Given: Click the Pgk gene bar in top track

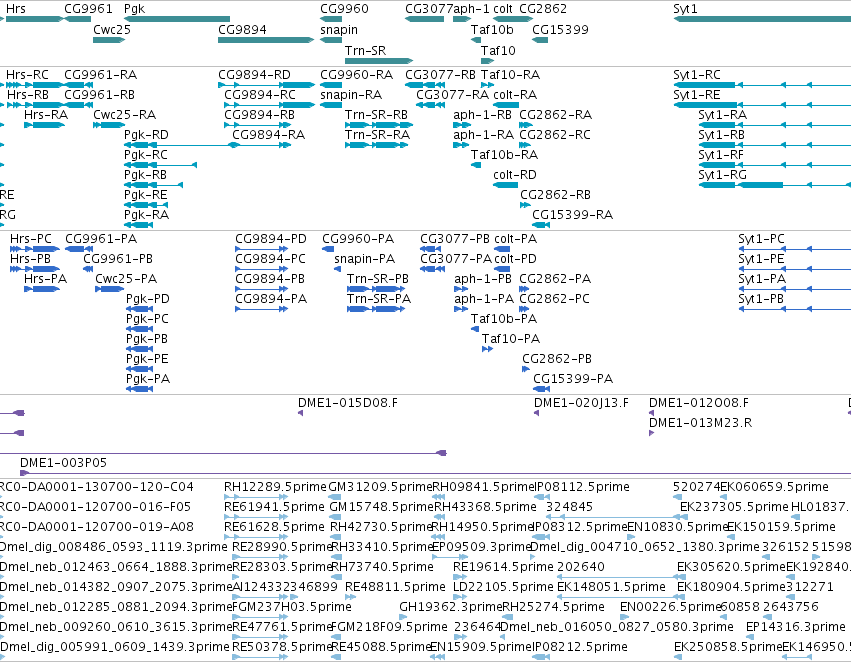Looking at the screenshot, I should point(177,19).
